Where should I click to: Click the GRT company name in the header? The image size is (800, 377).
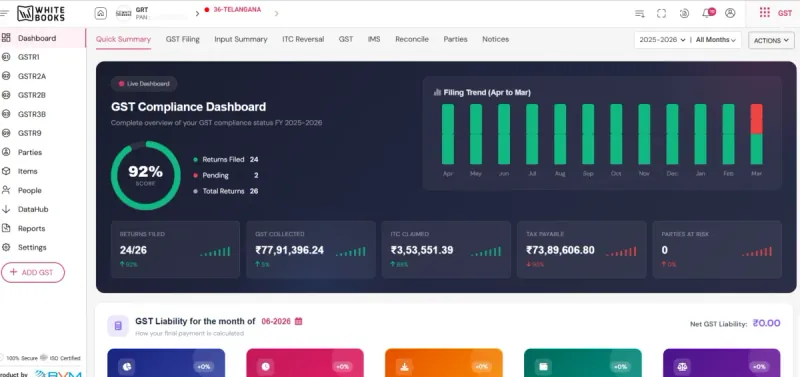(142, 10)
